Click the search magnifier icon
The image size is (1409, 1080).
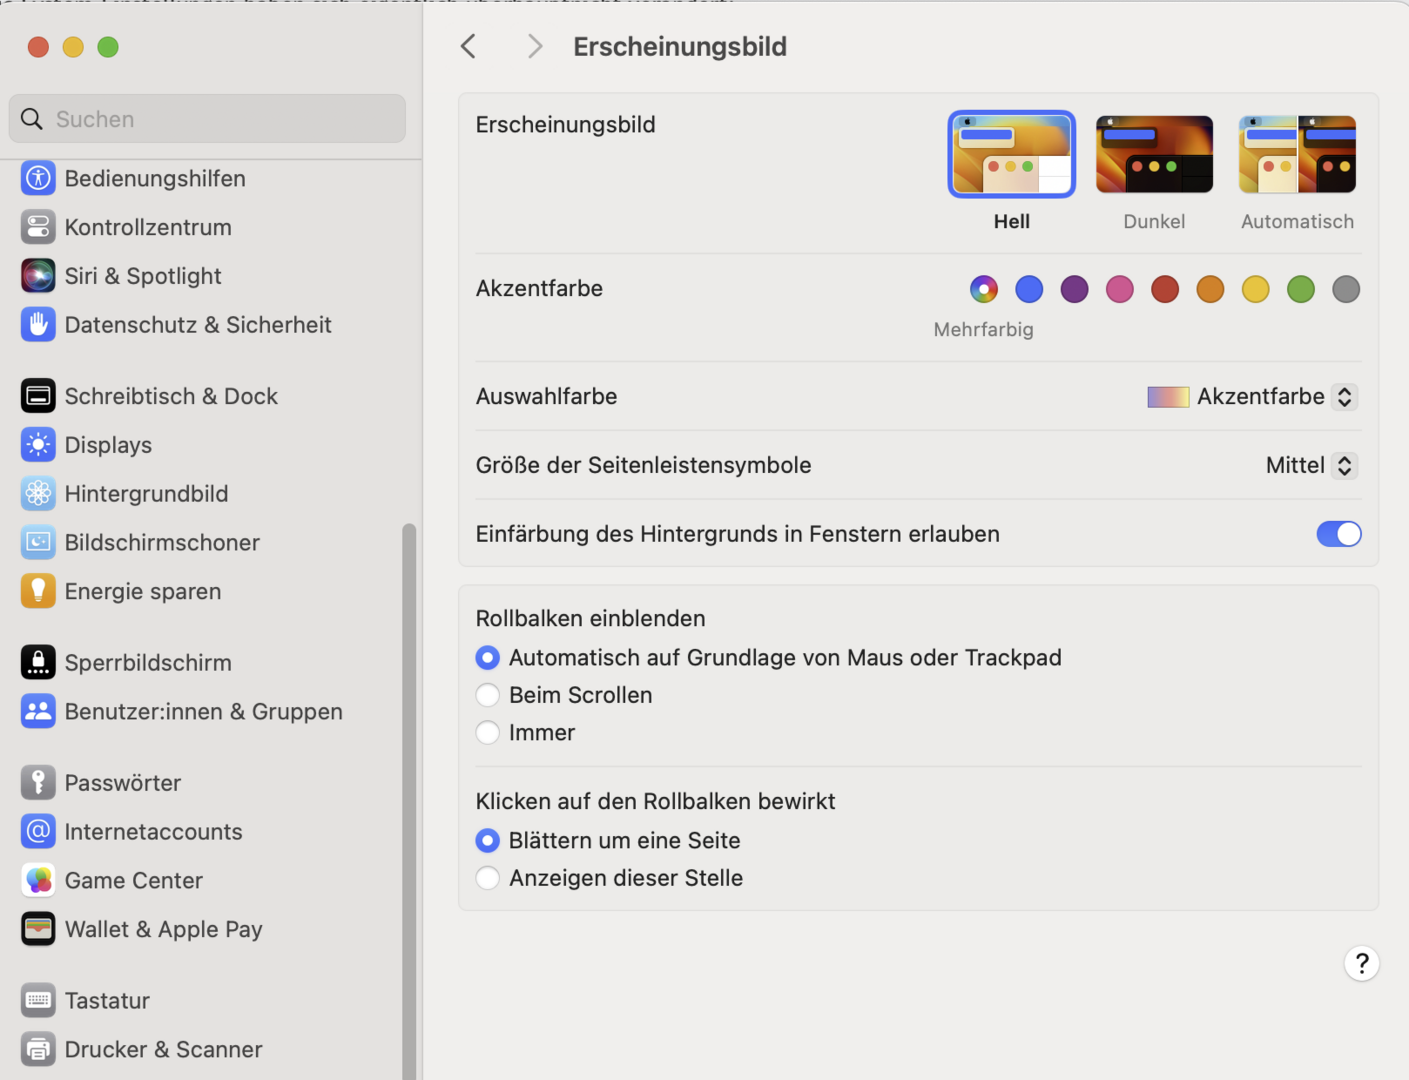click(32, 119)
